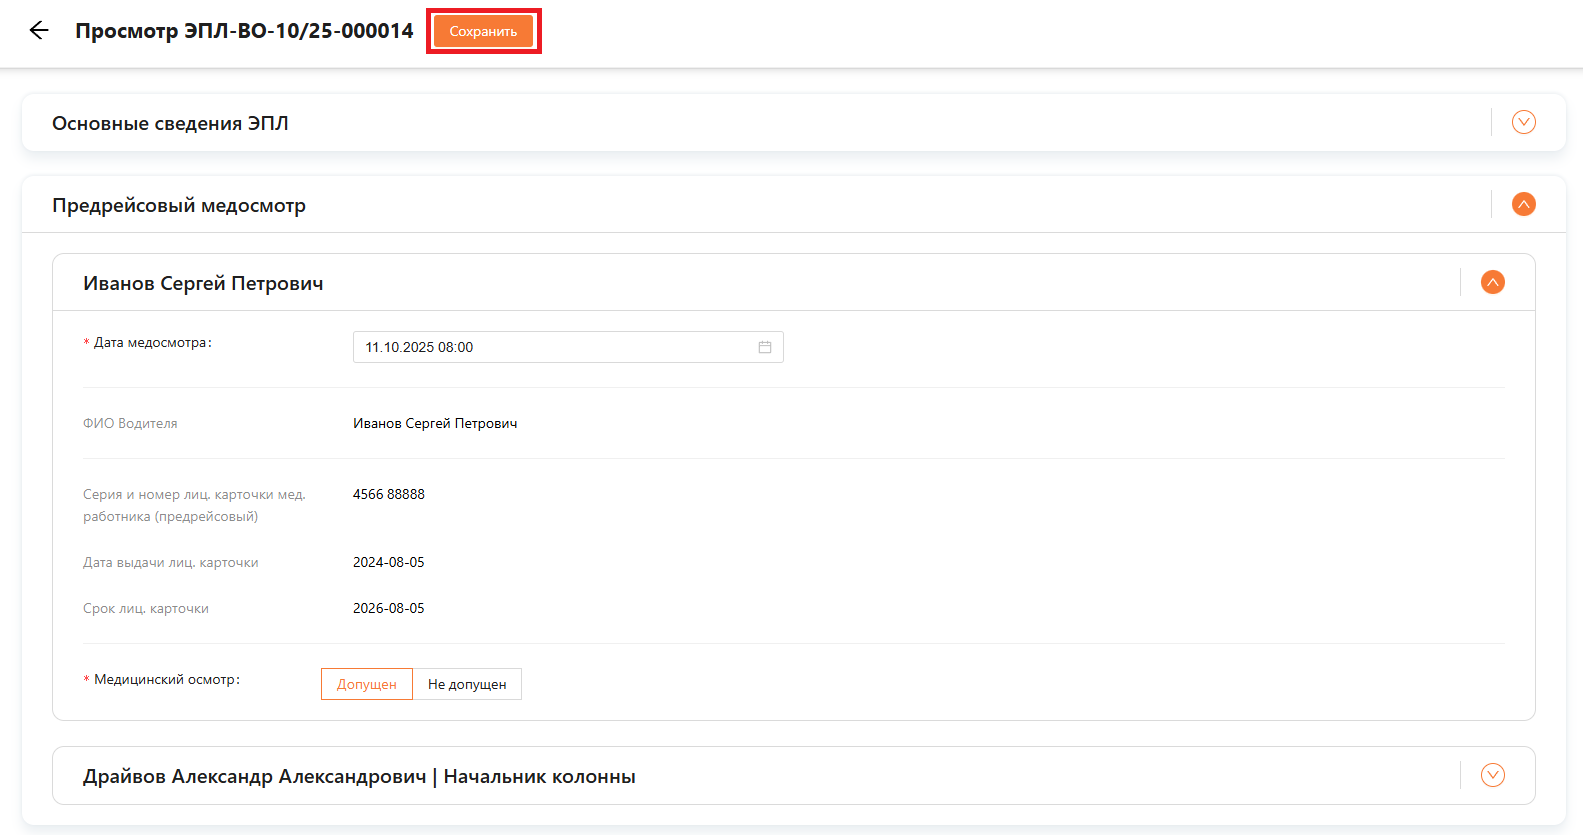The height and width of the screenshot is (835, 1583).
Task: Click the orange chevron icon beside Предрейсовый медосмотр
Action: click(x=1523, y=204)
